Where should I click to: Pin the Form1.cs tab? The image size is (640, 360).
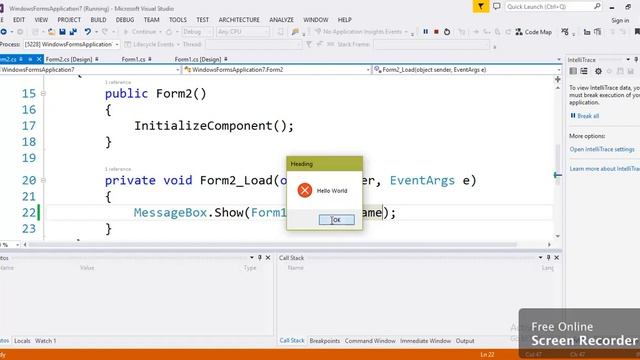[x=150, y=59]
